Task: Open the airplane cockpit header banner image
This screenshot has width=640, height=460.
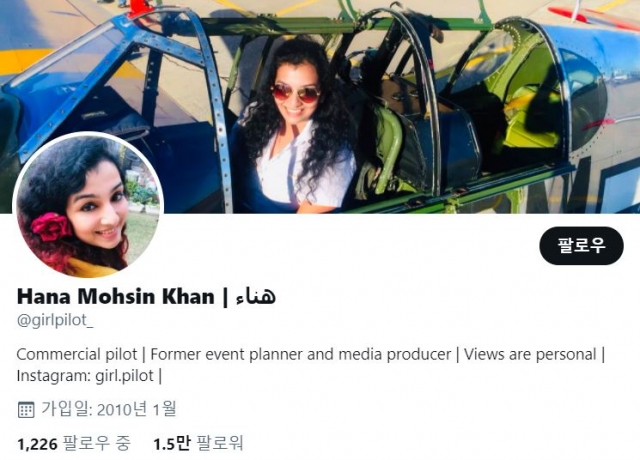Action: [x=320, y=106]
